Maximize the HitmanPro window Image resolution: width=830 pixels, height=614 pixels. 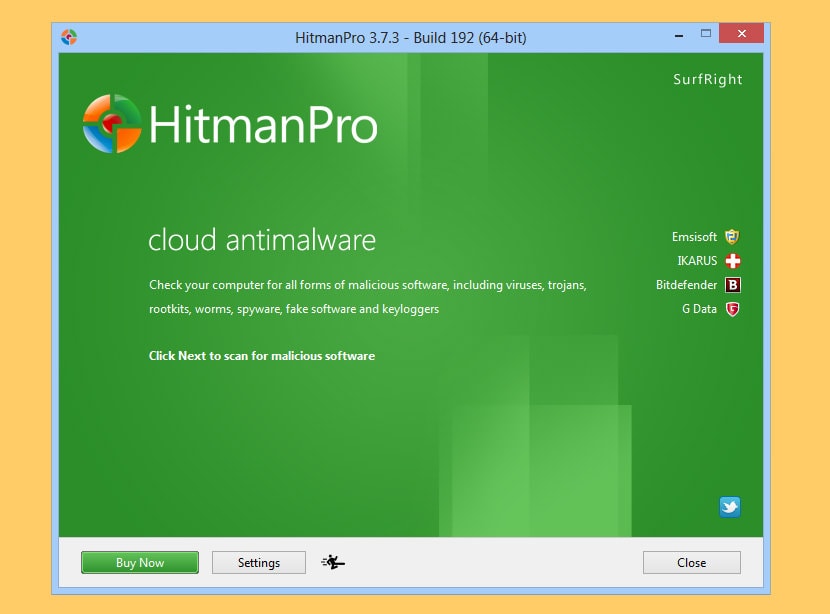(706, 35)
